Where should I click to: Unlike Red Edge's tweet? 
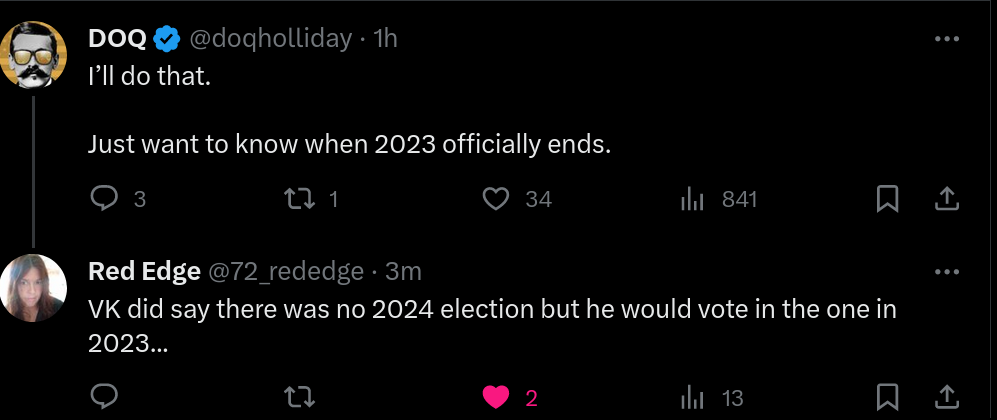[x=497, y=397]
